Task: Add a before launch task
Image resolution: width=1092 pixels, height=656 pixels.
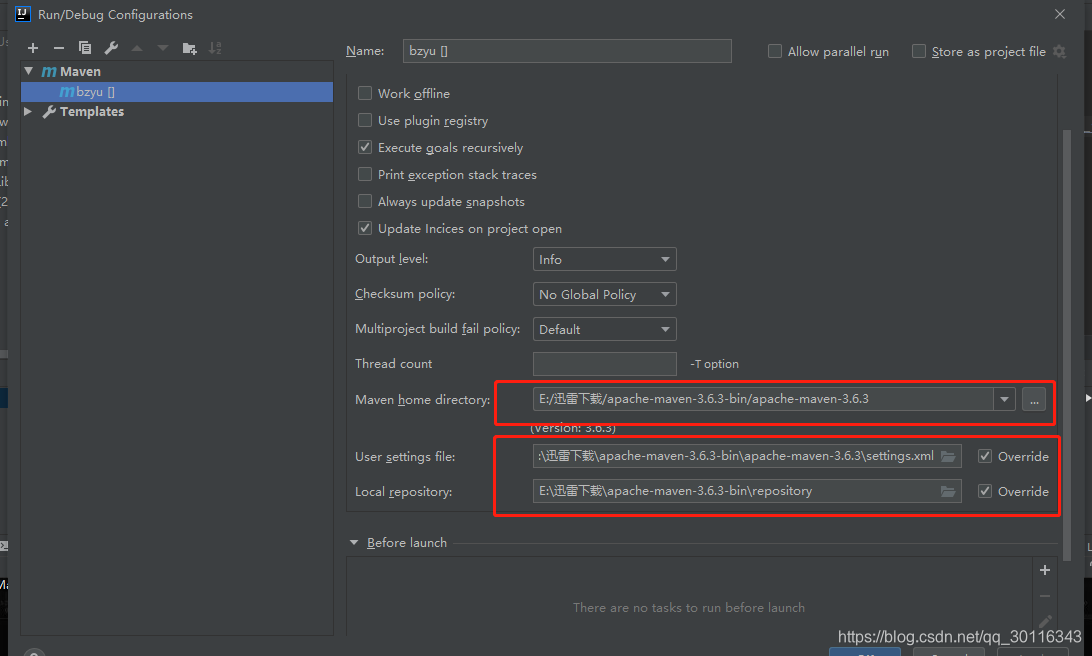Action: (x=1045, y=570)
